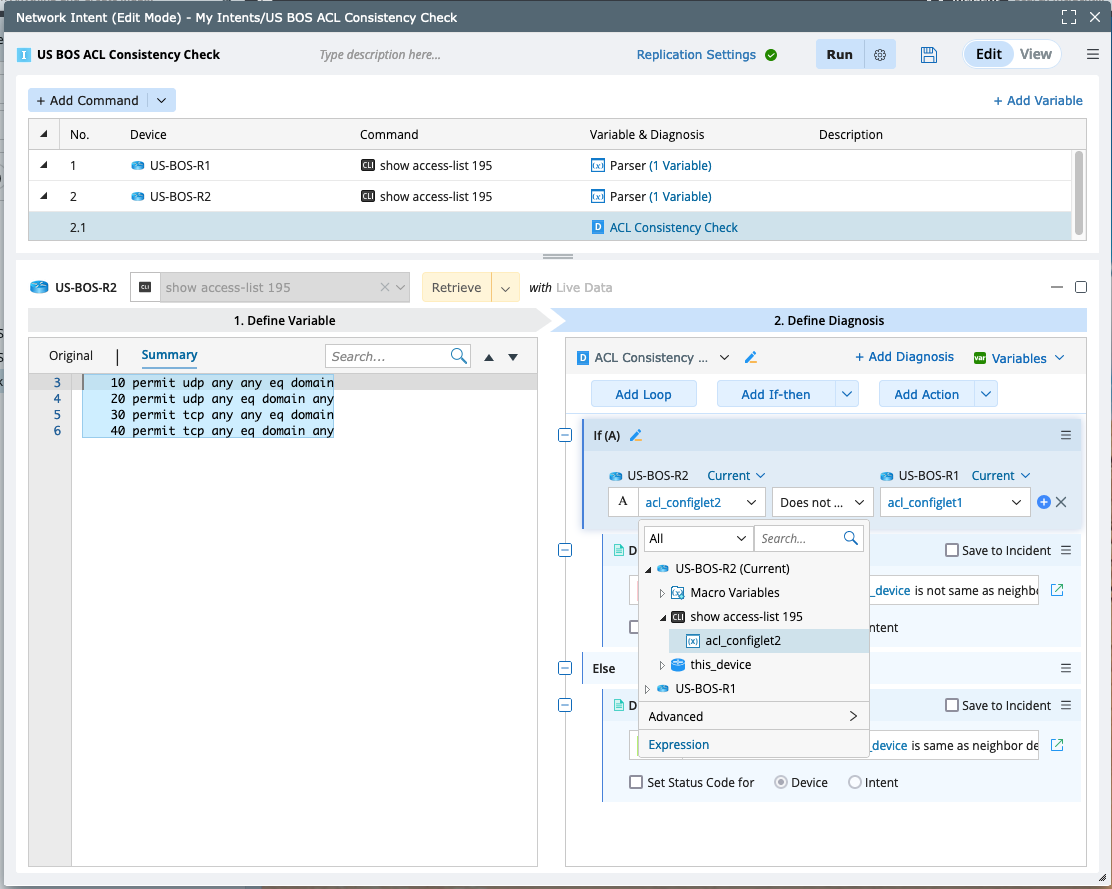Open the Does not comparison operator dropdown

822,502
